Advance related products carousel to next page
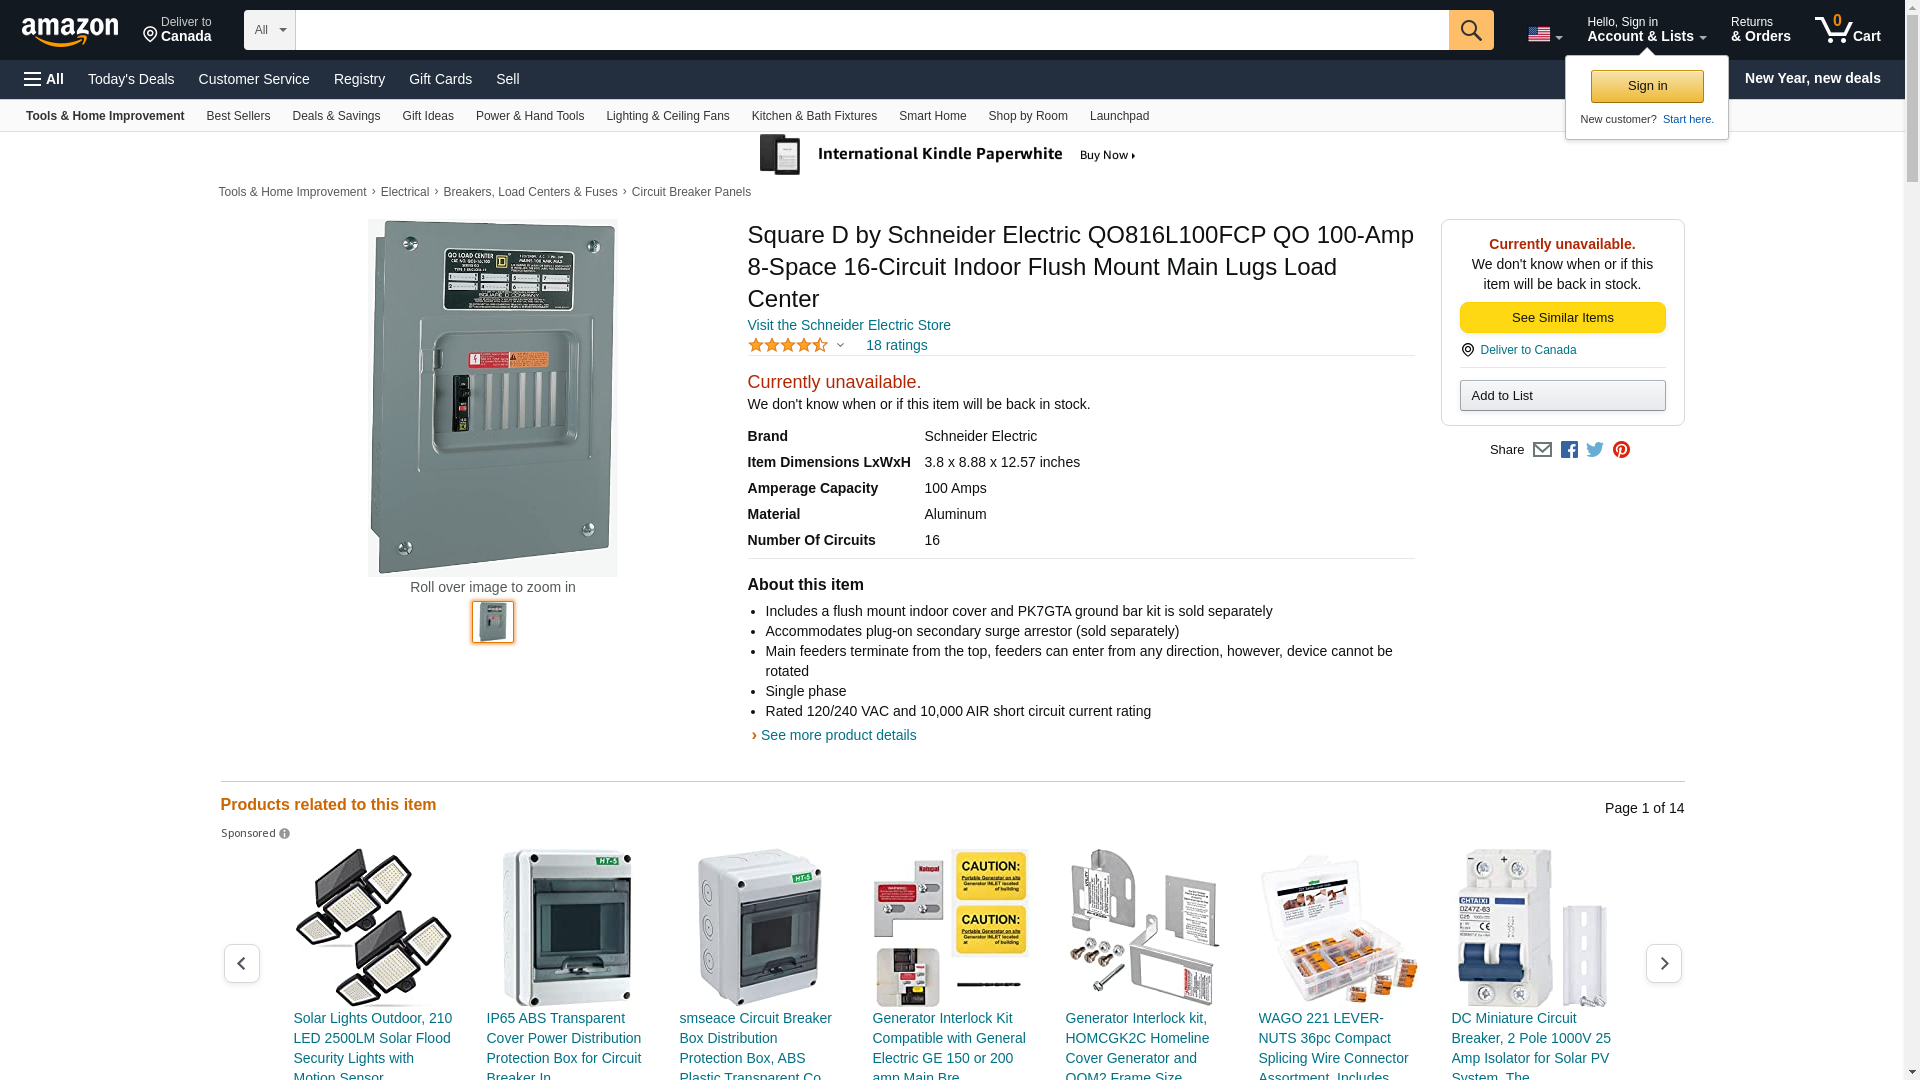The height and width of the screenshot is (1080, 1920). [x=1663, y=963]
